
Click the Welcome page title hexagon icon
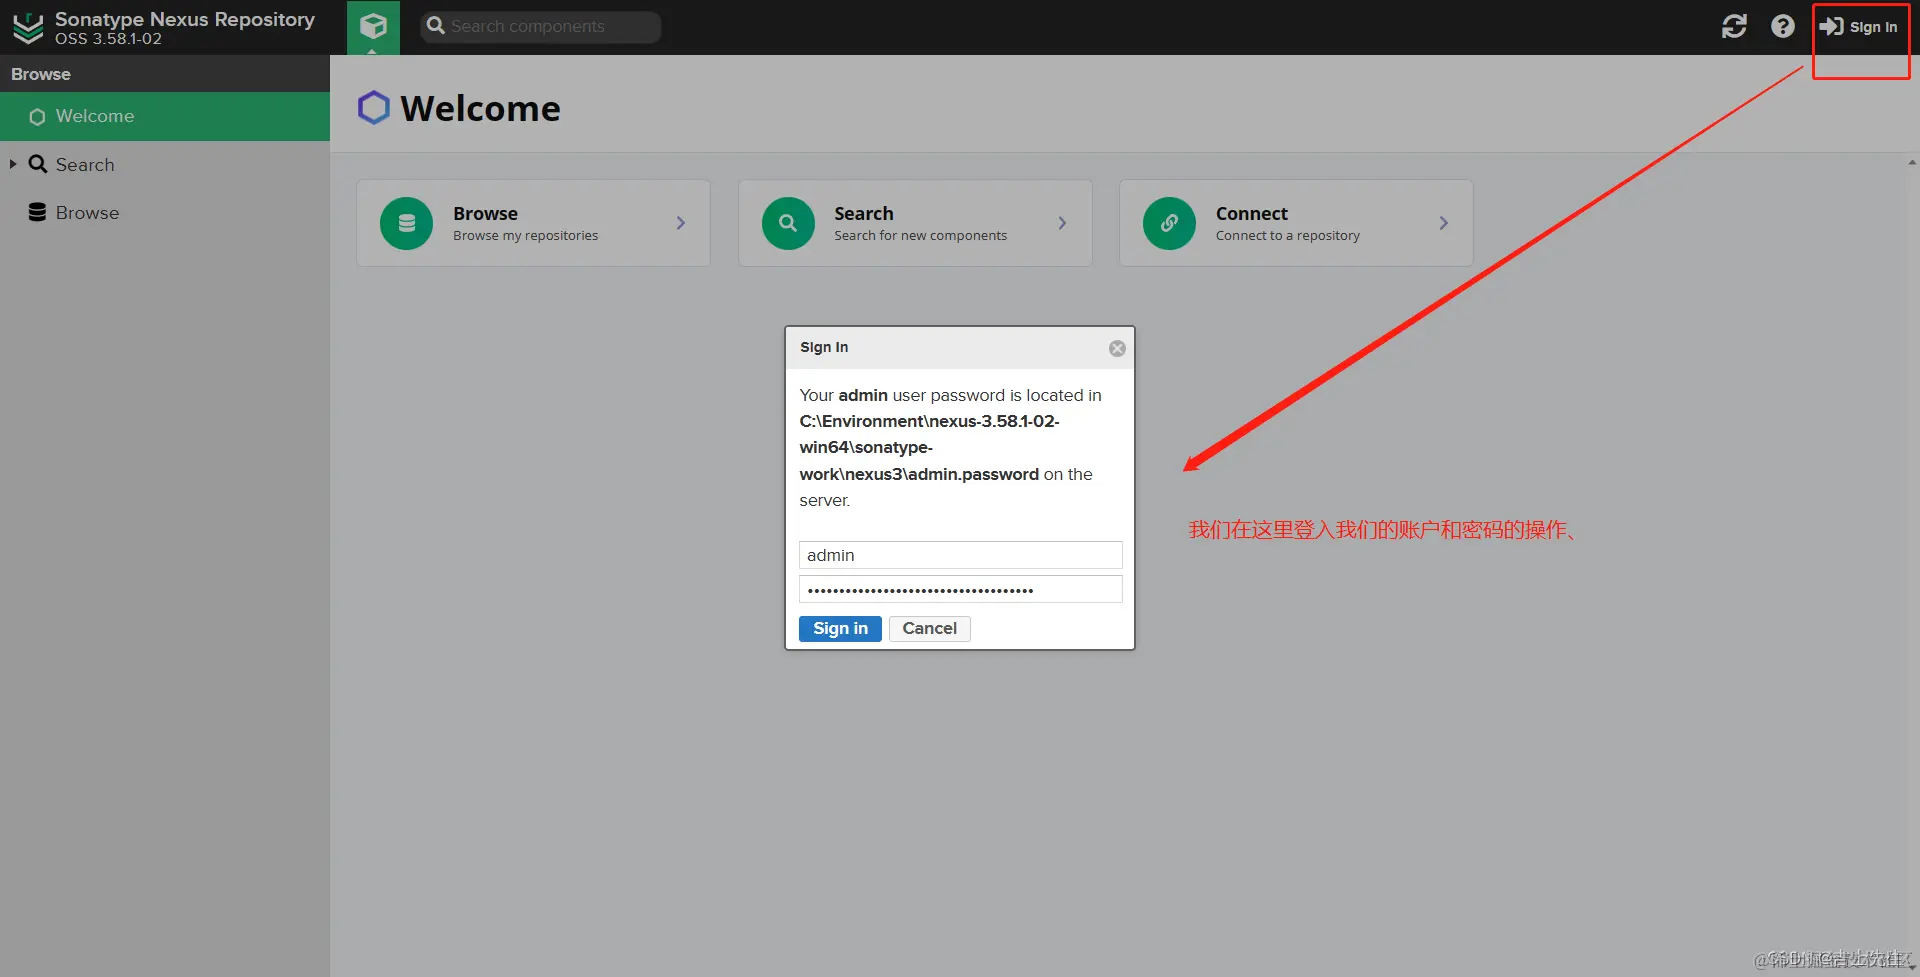373,108
